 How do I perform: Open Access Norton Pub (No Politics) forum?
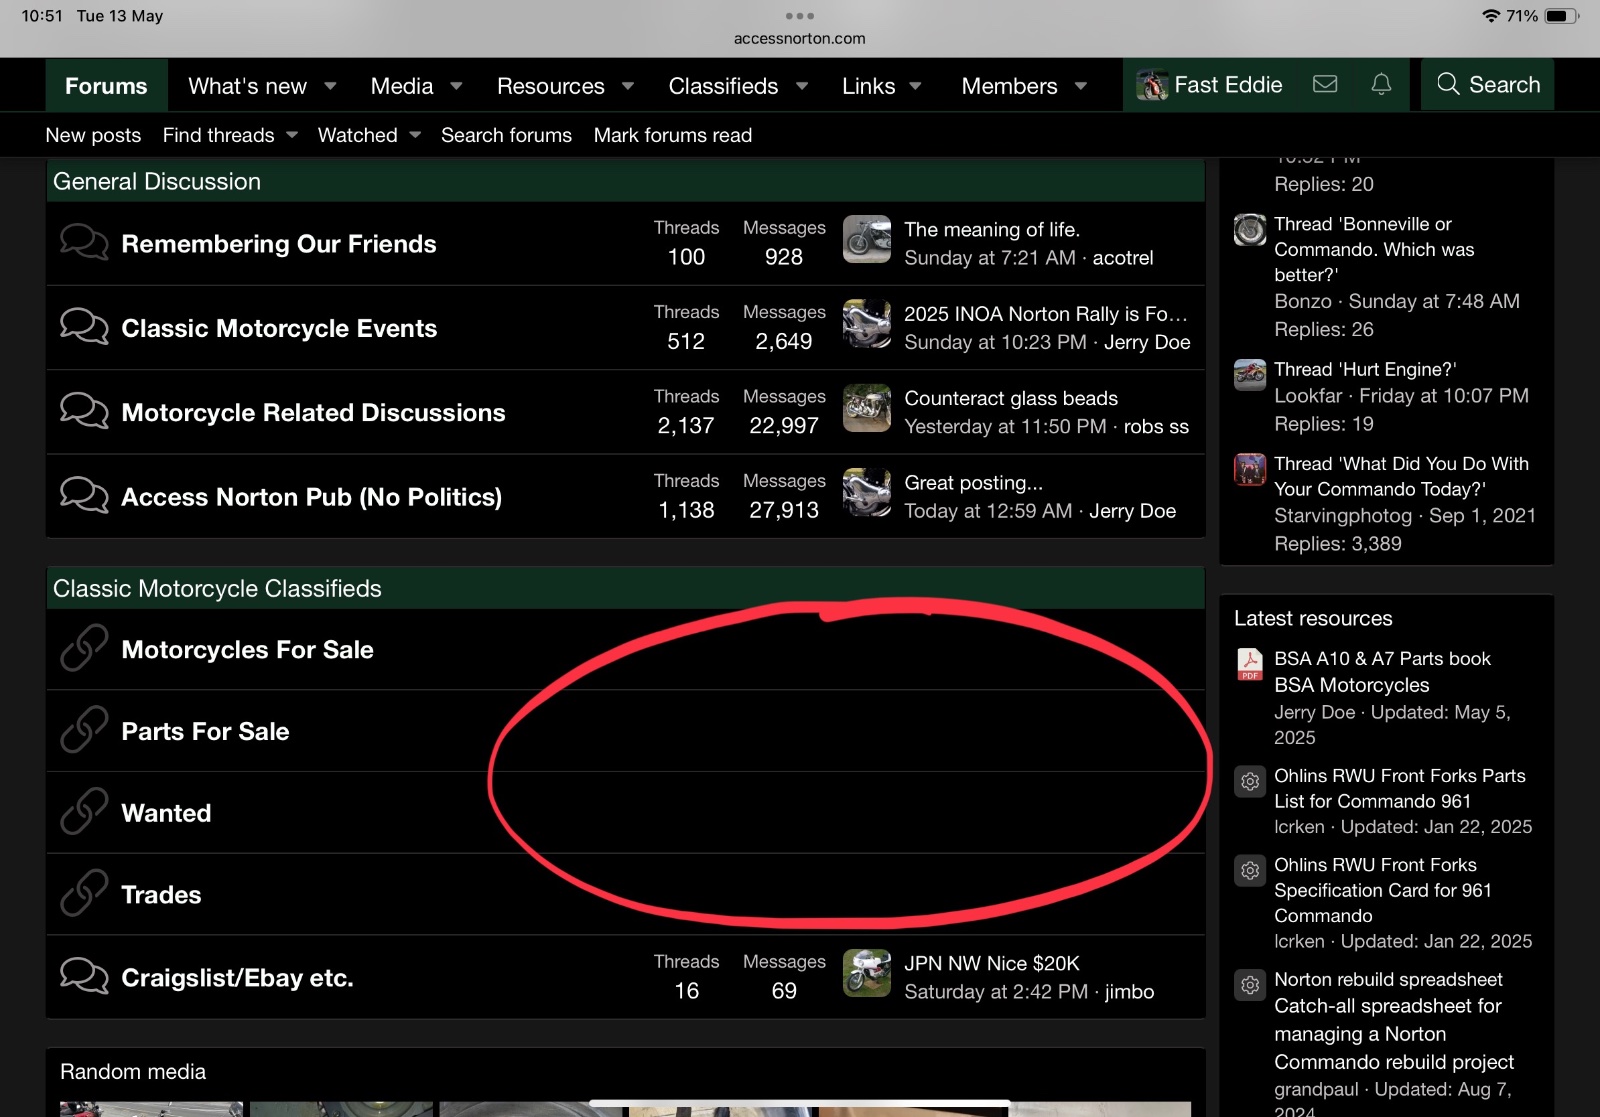[x=311, y=497]
